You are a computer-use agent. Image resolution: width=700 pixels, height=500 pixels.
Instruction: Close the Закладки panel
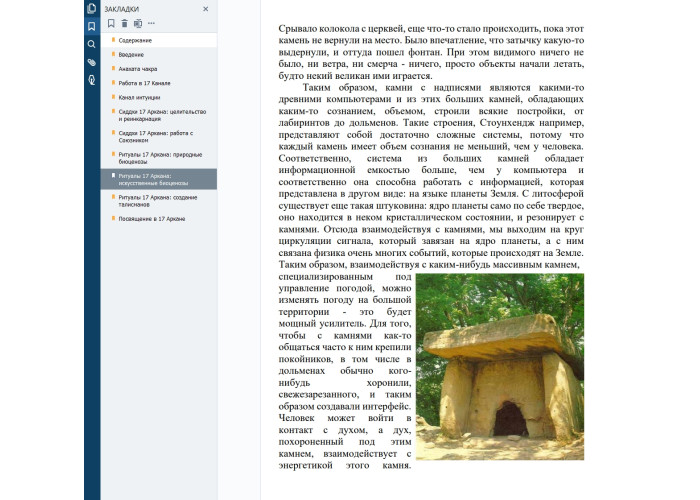(205, 8)
